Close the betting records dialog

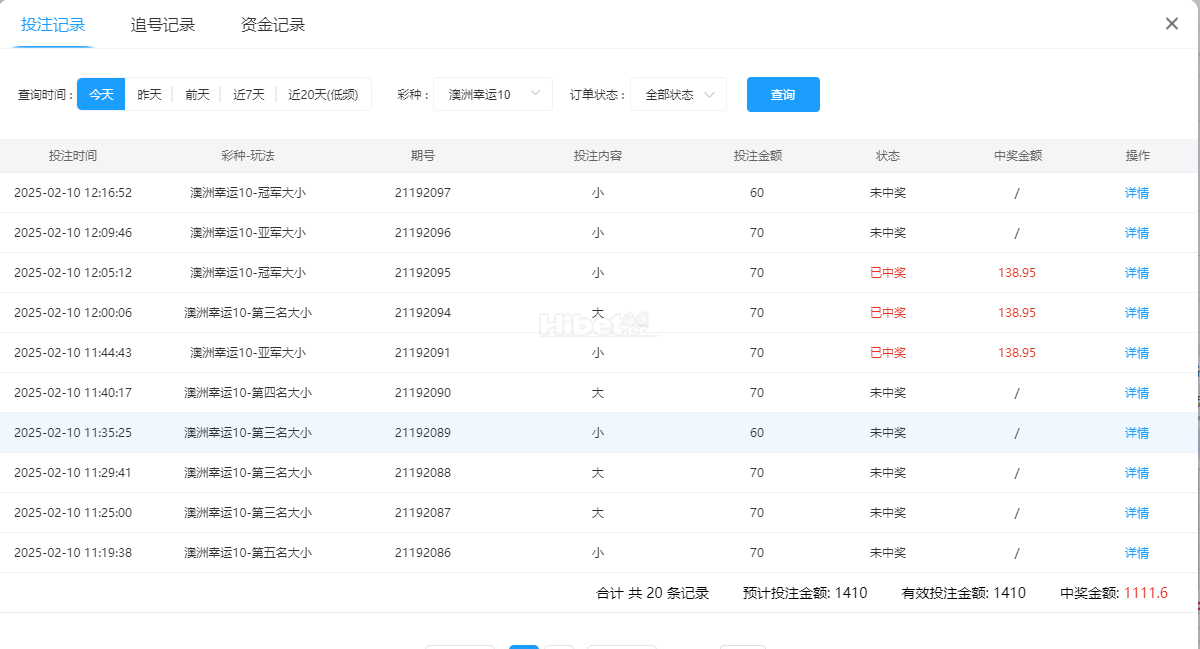[1172, 24]
